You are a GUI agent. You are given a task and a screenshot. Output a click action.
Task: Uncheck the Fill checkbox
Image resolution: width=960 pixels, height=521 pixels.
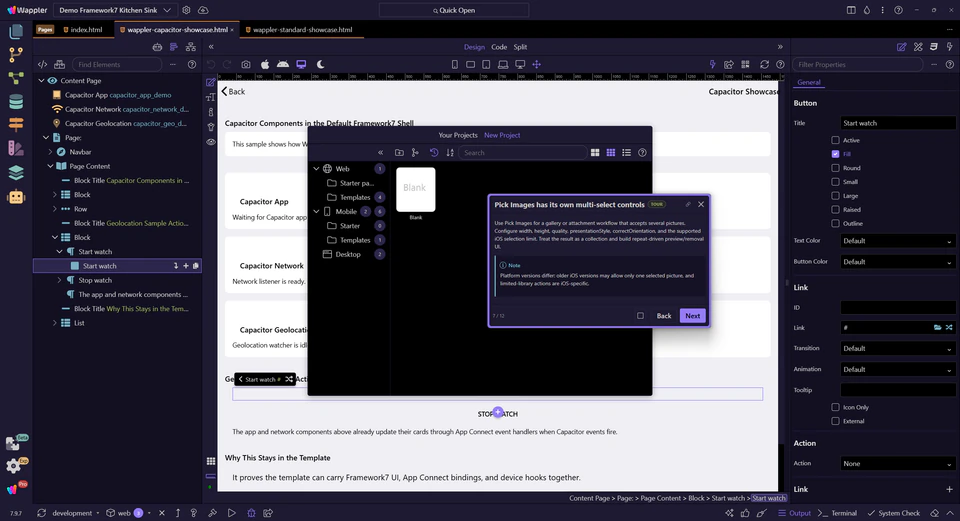point(835,154)
